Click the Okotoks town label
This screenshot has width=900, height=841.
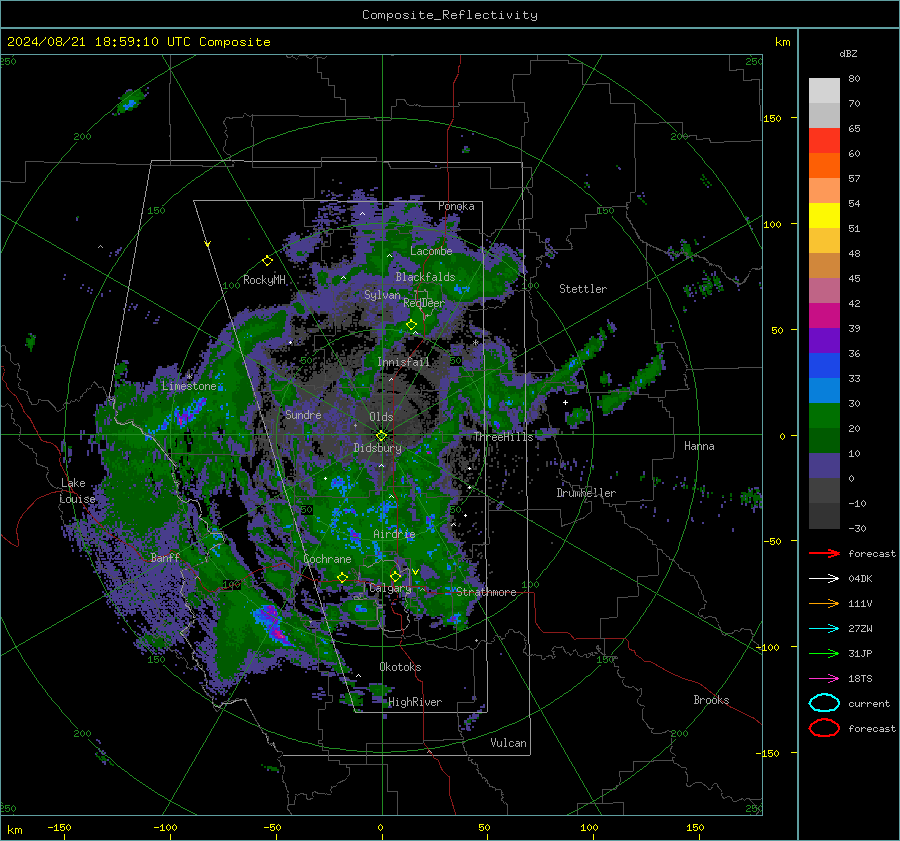(400, 667)
